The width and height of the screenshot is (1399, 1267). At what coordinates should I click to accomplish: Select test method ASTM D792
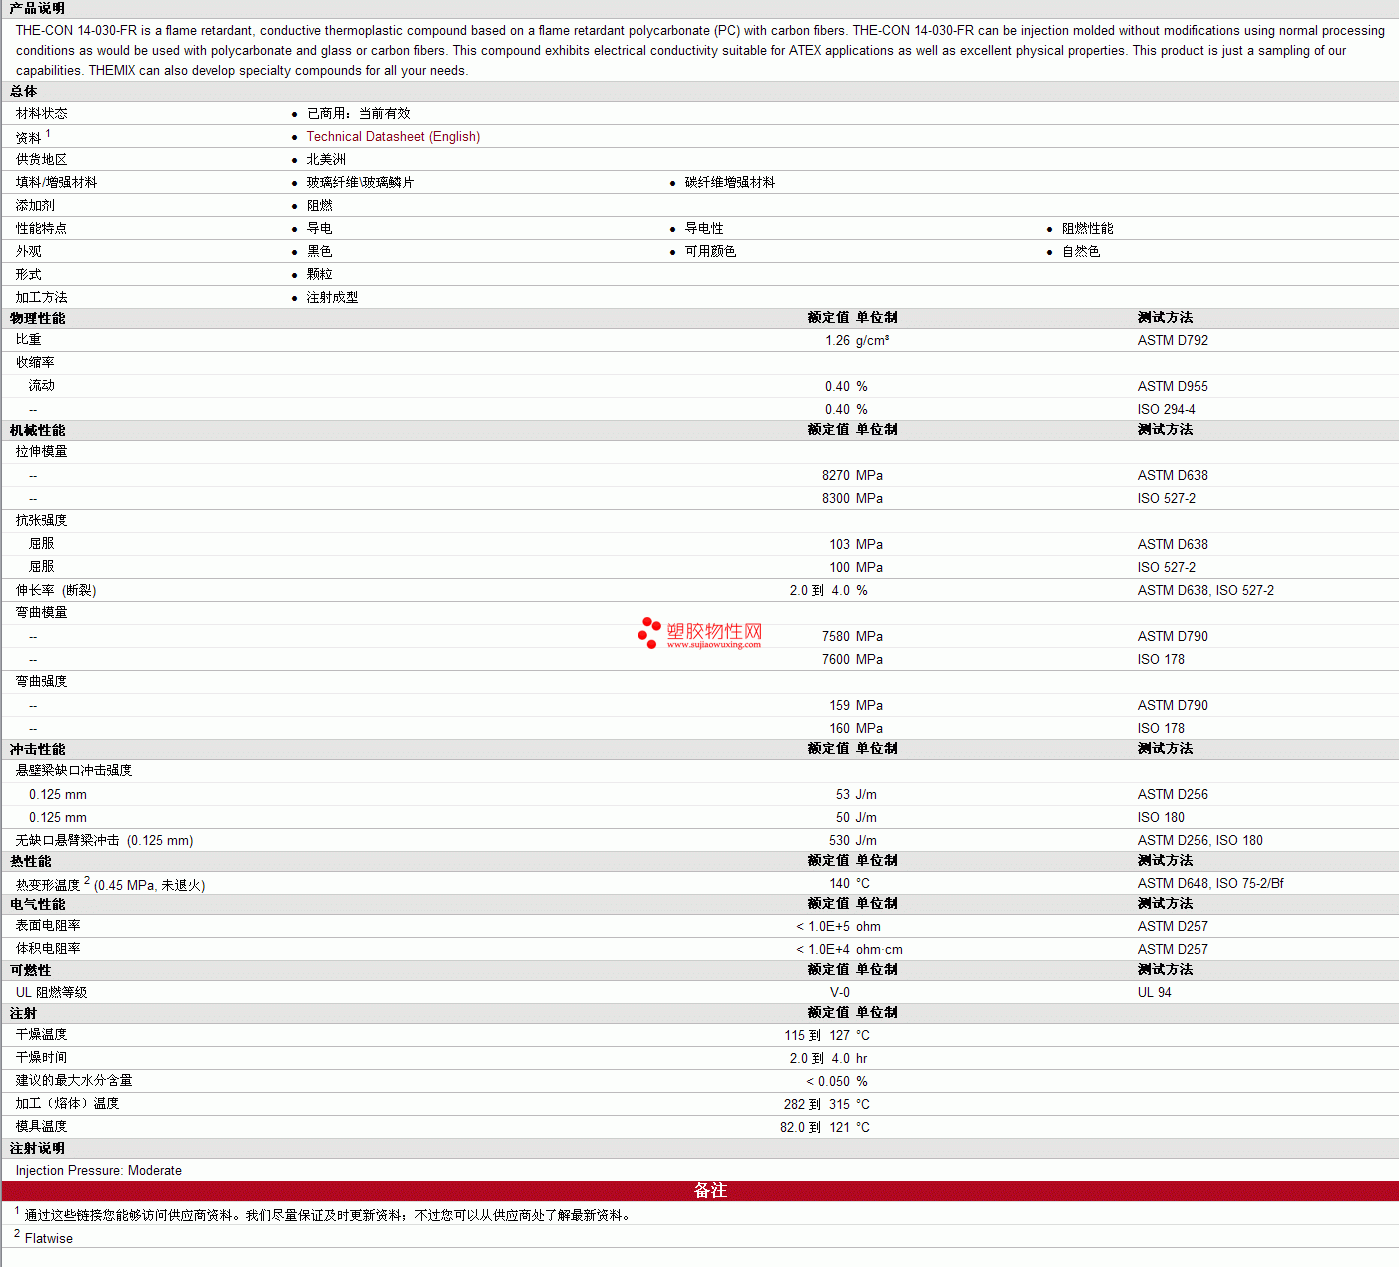click(1173, 341)
